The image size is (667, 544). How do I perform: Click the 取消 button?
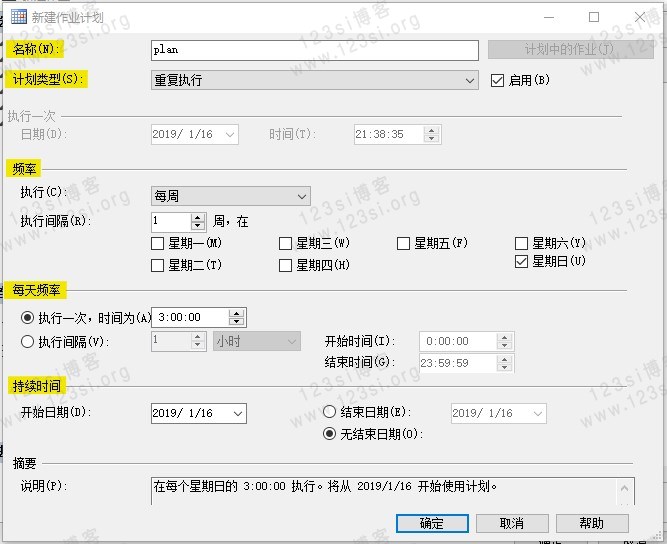point(512,523)
